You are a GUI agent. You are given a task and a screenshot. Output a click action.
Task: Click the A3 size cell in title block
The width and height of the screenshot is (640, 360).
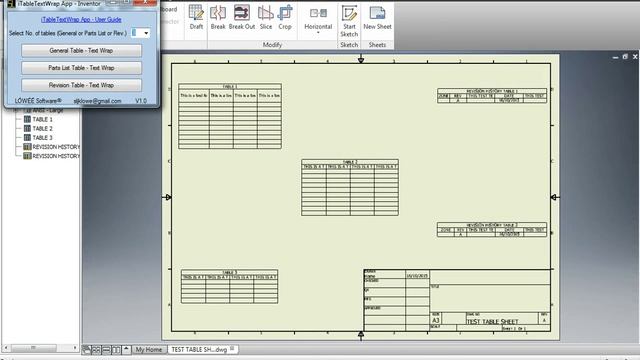click(x=436, y=320)
